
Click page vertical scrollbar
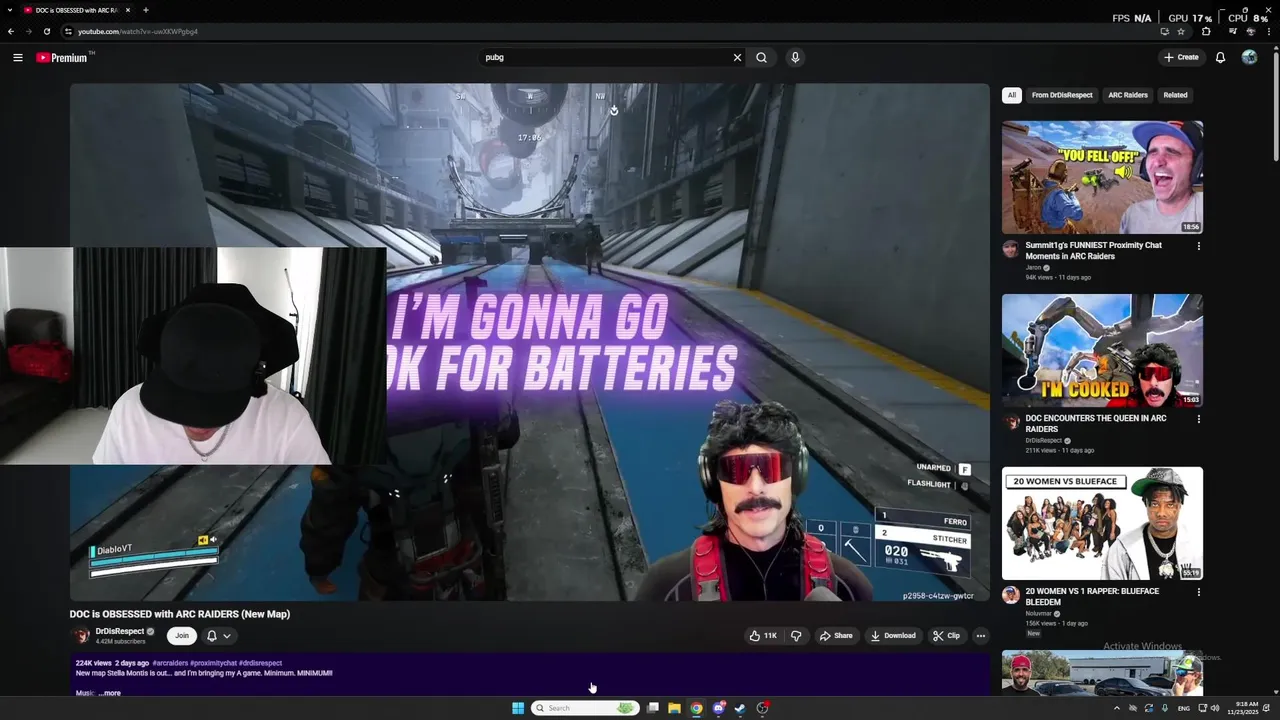1275,105
